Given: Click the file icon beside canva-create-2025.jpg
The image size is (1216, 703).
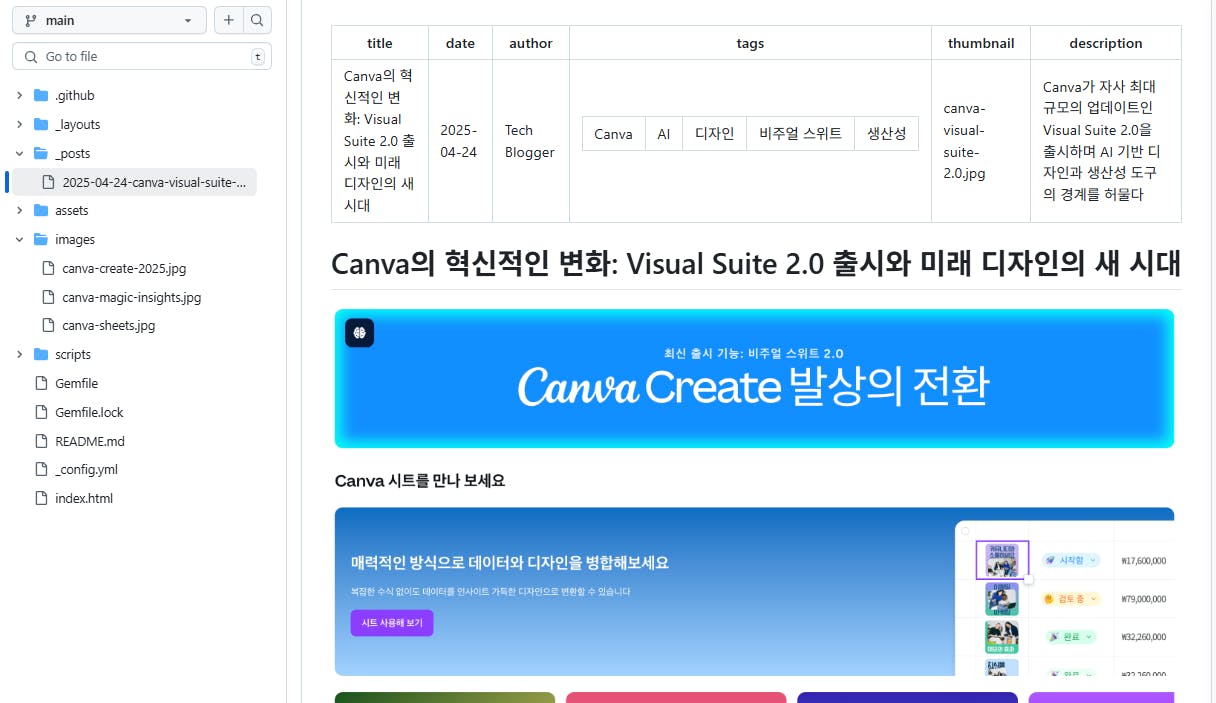Looking at the screenshot, I should click(x=48, y=269).
